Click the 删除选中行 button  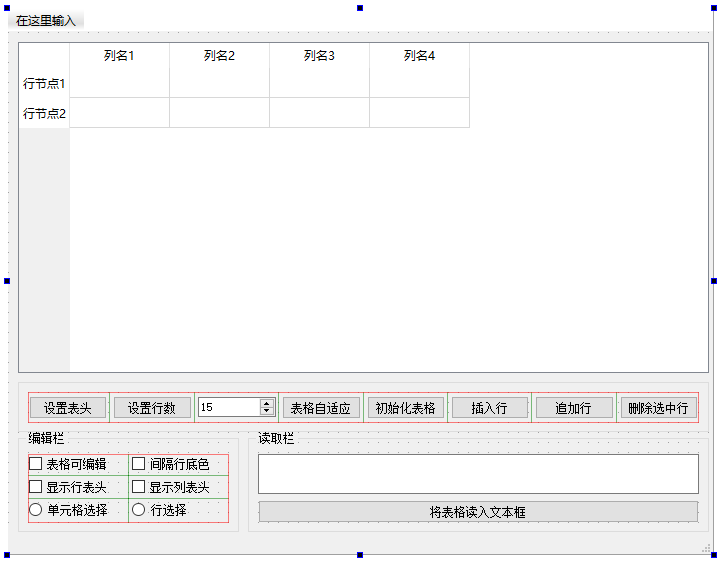coord(658,408)
